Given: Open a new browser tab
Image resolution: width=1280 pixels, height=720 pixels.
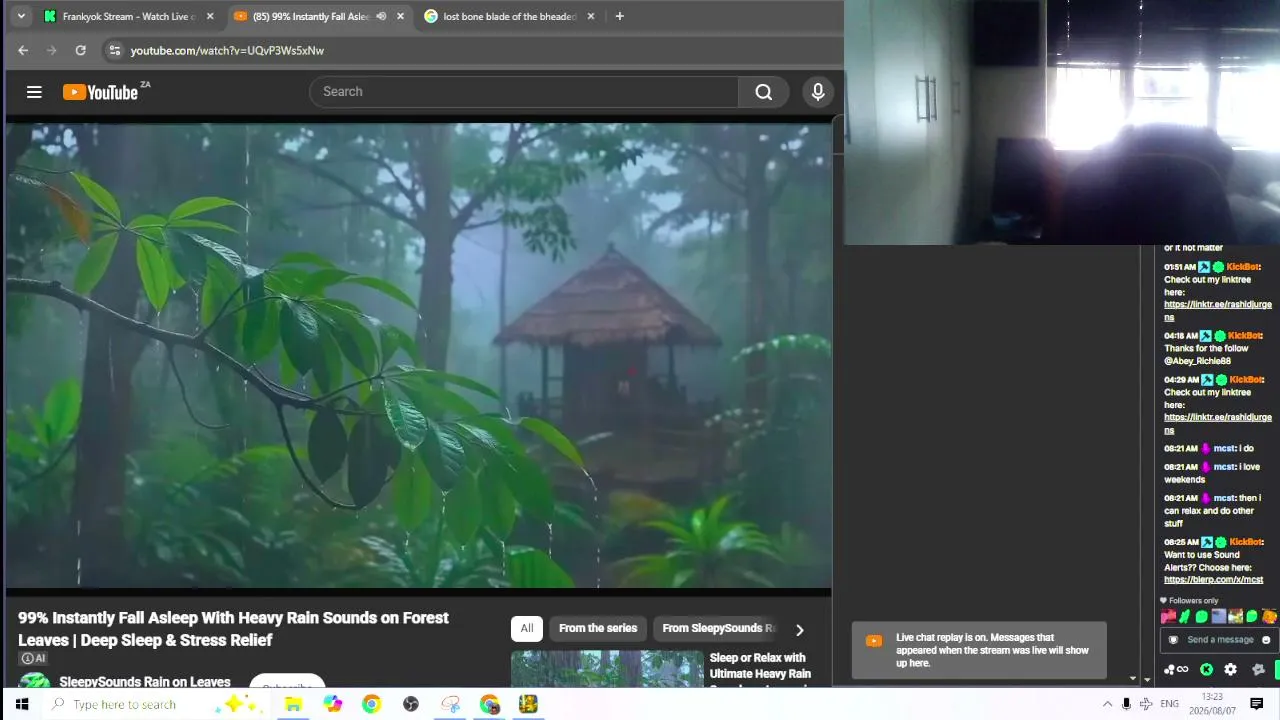Looking at the screenshot, I should click(619, 16).
